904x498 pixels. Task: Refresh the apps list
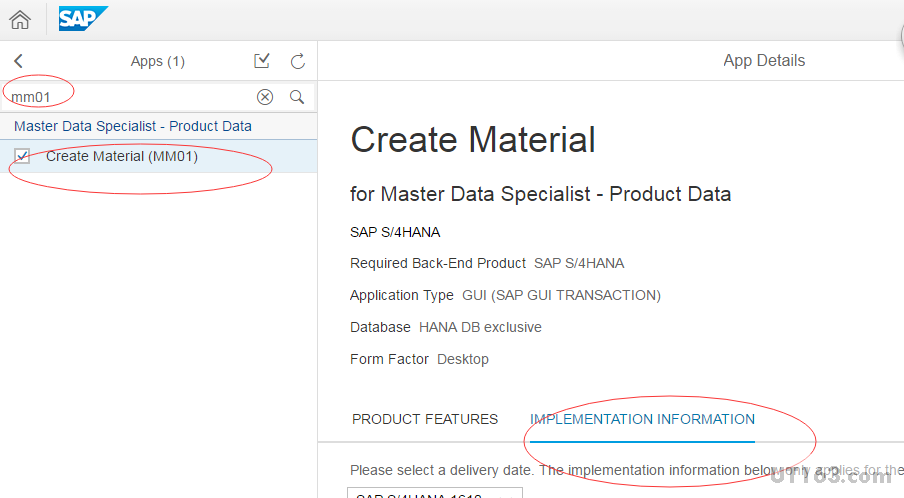[297, 61]
